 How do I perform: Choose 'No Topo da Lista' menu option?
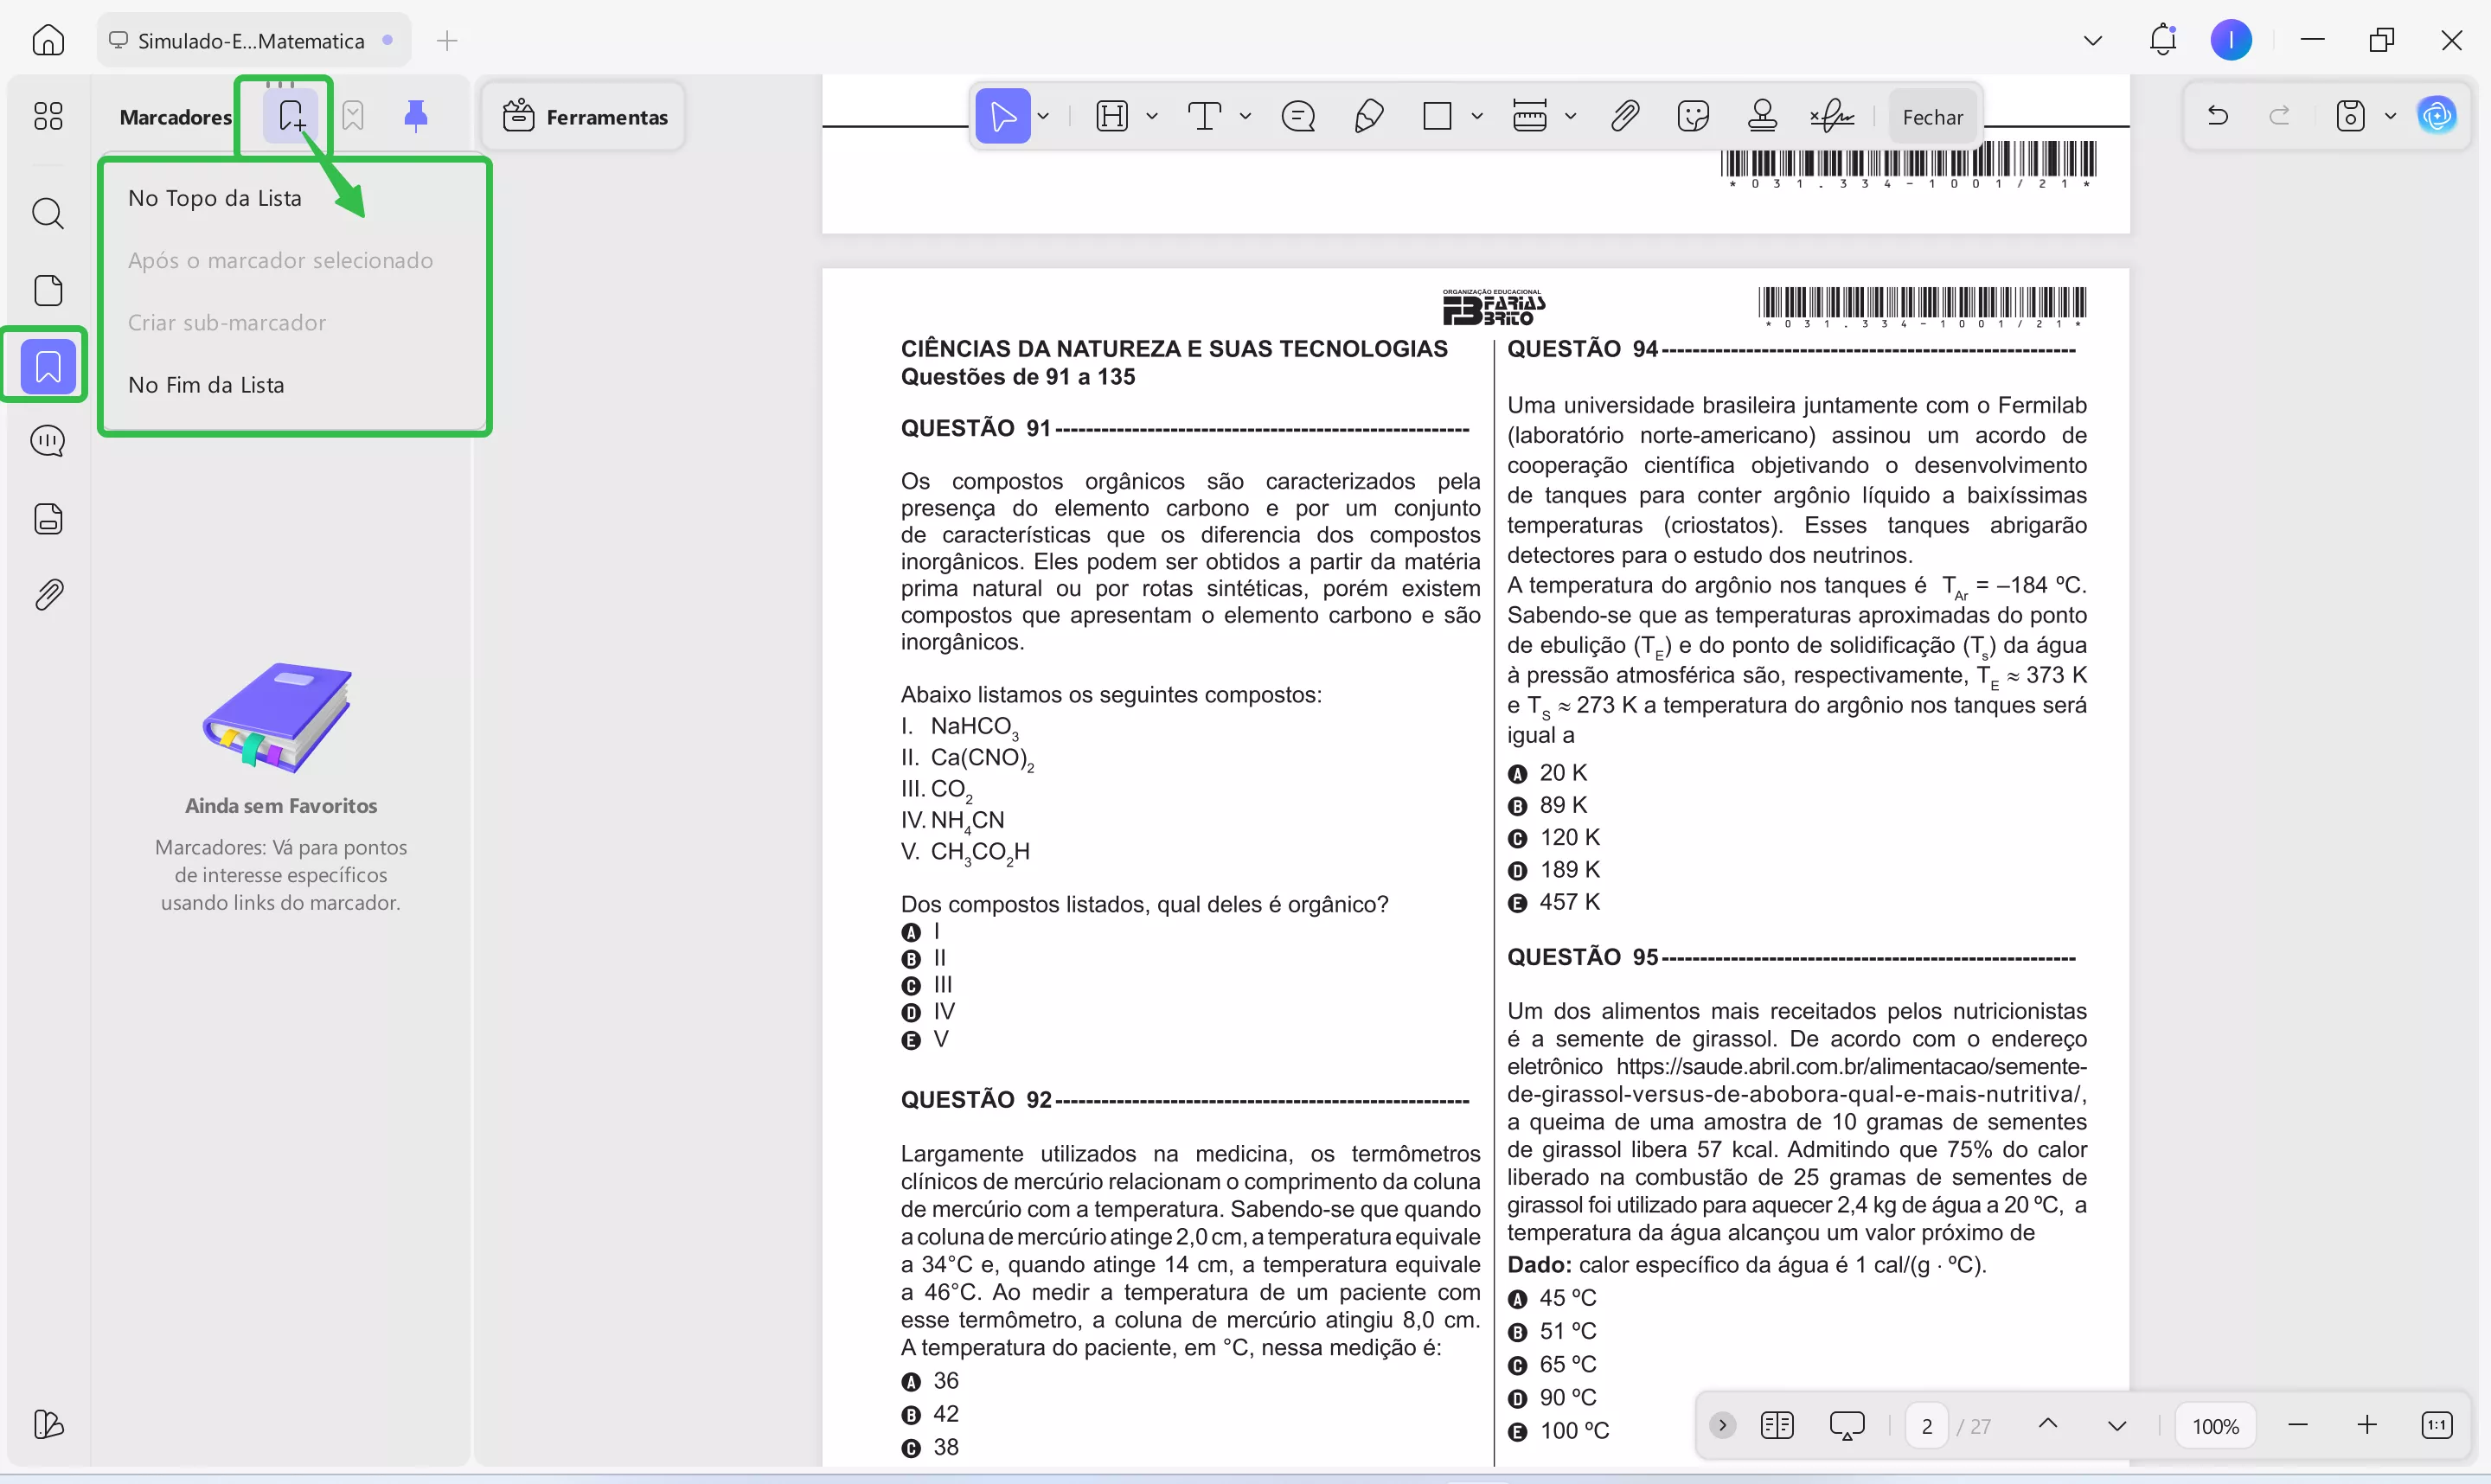click(x=215, y=198)
